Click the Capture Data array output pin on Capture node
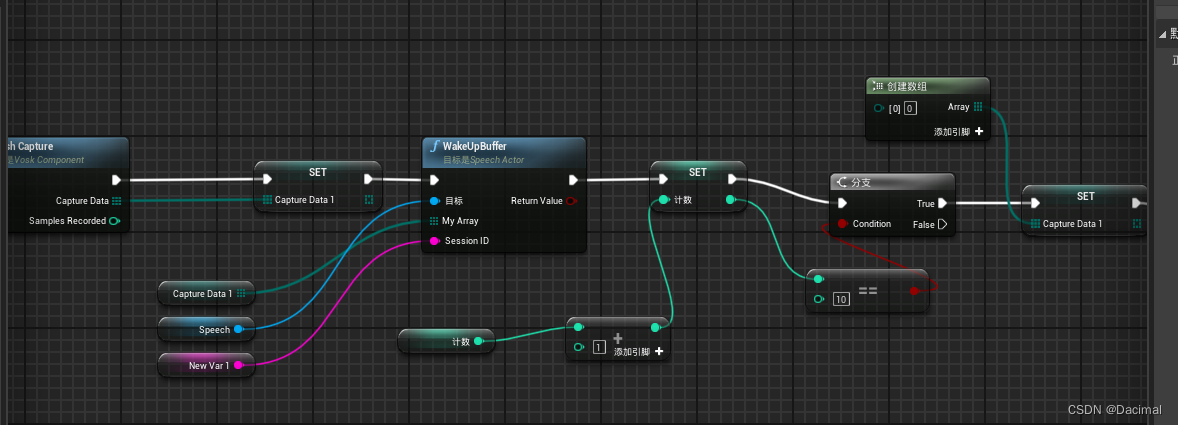This screenshot has width=1178, height=425. [116, 200]
